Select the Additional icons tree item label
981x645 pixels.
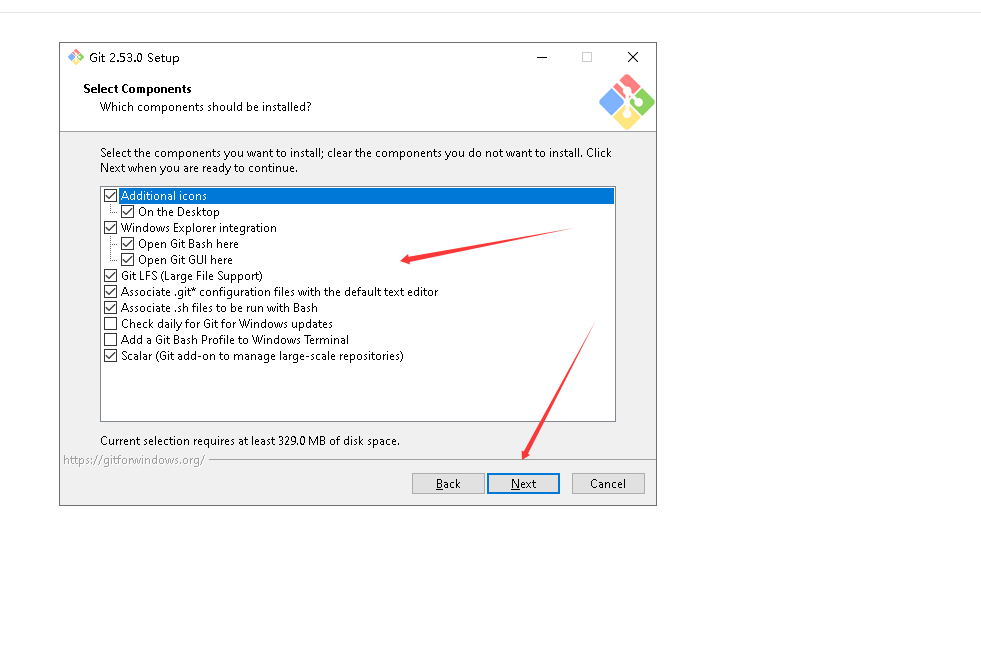point(164,196)
